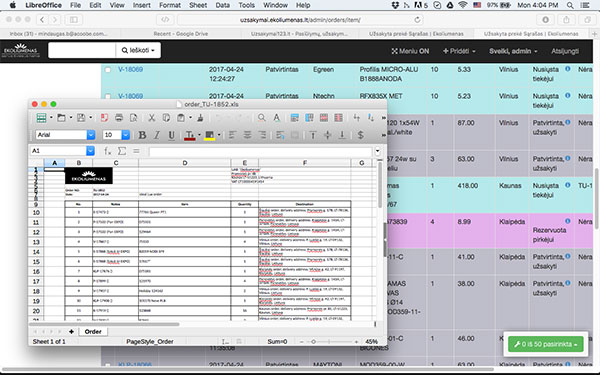The height and width of the screenshot is (375, 600).
Task: Select column D header
Action: [184, 163]
